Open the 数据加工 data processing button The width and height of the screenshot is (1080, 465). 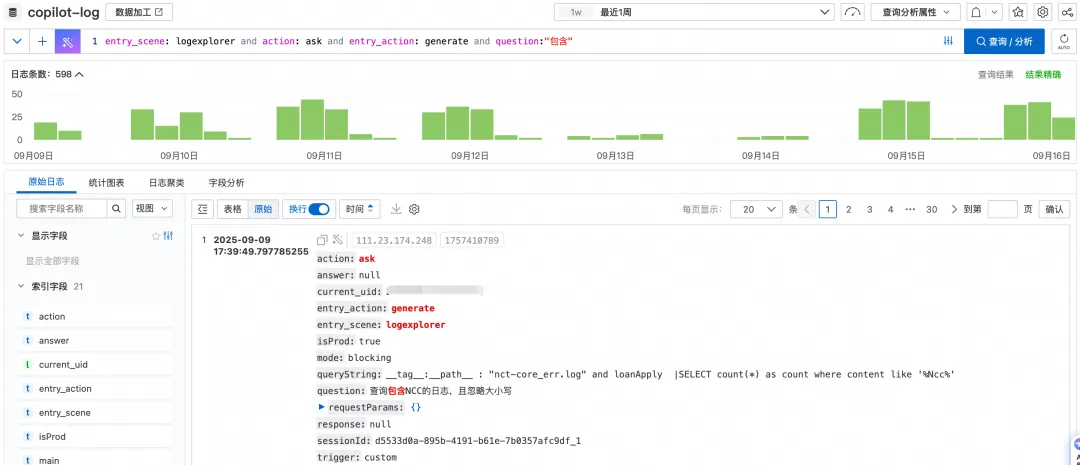pos(139,12)
